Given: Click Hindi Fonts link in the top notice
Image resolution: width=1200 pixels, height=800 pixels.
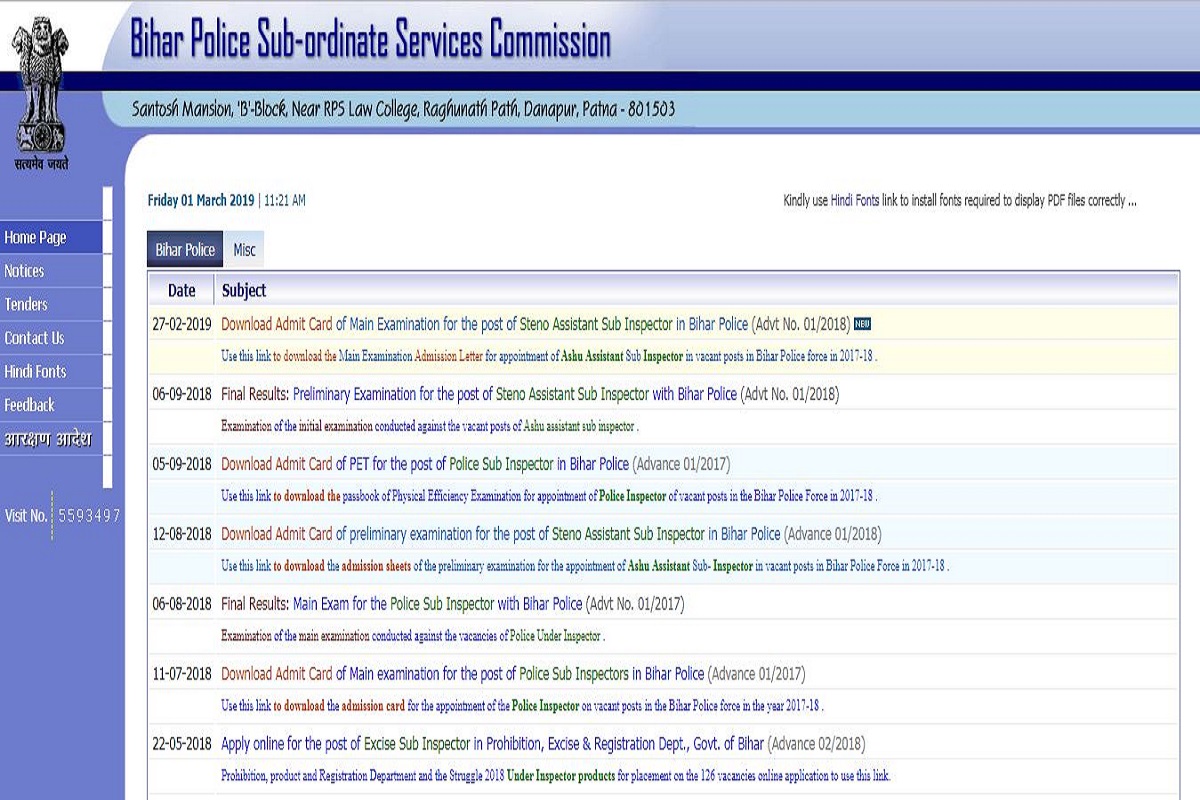Looking at the screenshot, I should [855, 201].
